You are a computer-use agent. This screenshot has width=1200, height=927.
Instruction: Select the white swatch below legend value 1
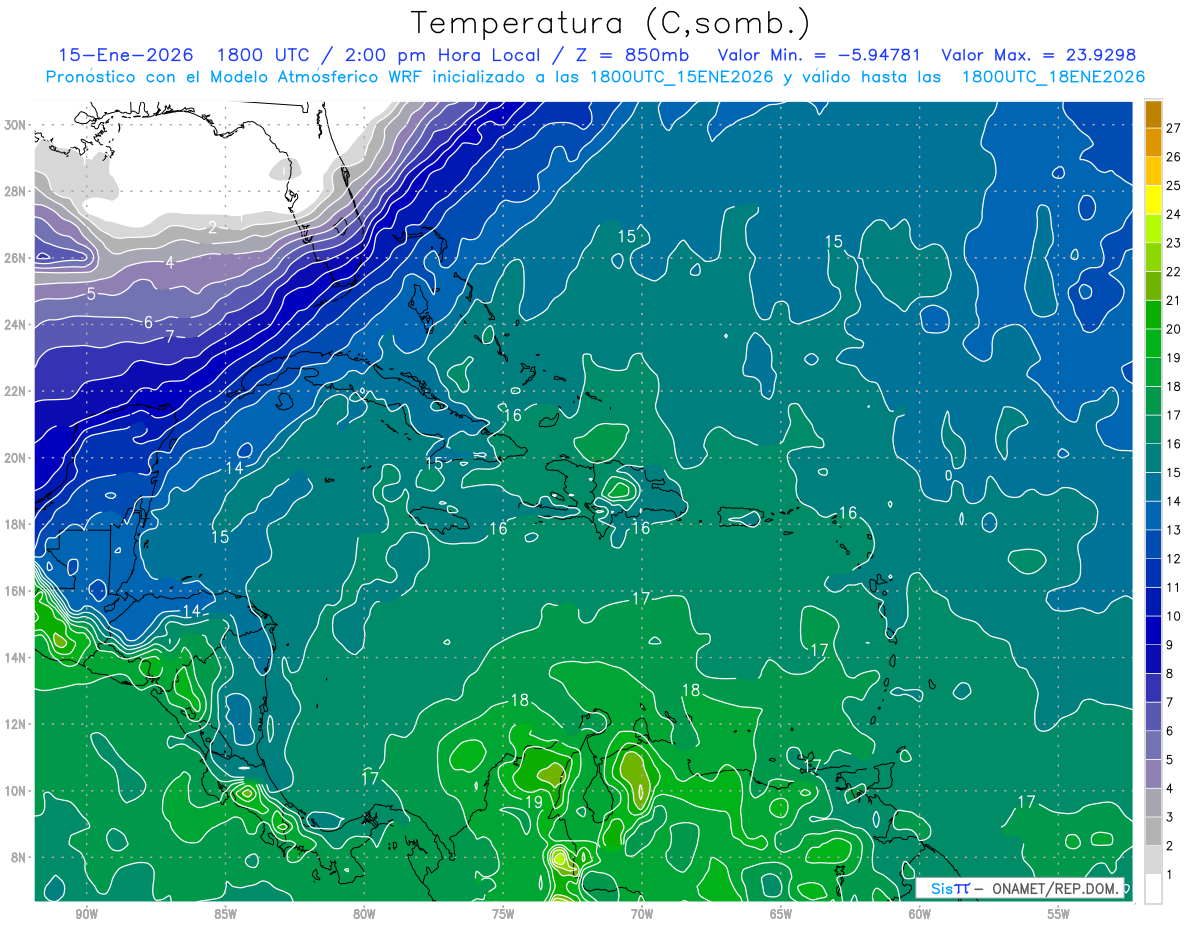click(x=1153, y=888)
